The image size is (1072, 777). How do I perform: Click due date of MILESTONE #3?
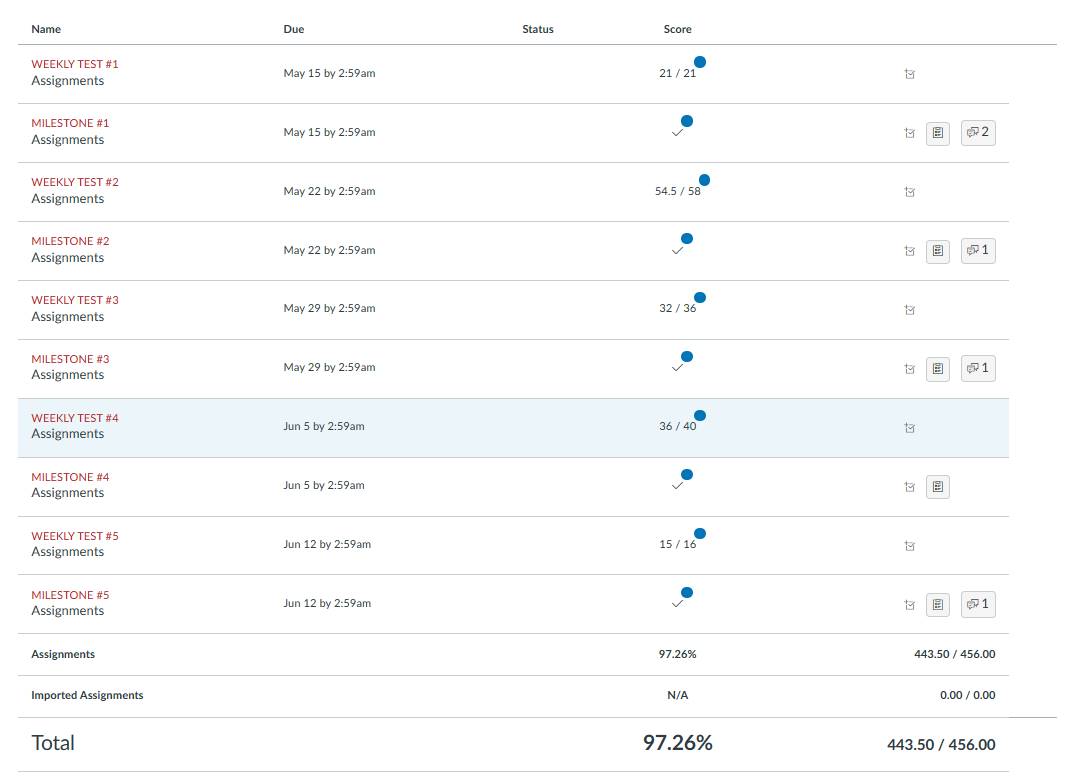click(x=330, y=368)
